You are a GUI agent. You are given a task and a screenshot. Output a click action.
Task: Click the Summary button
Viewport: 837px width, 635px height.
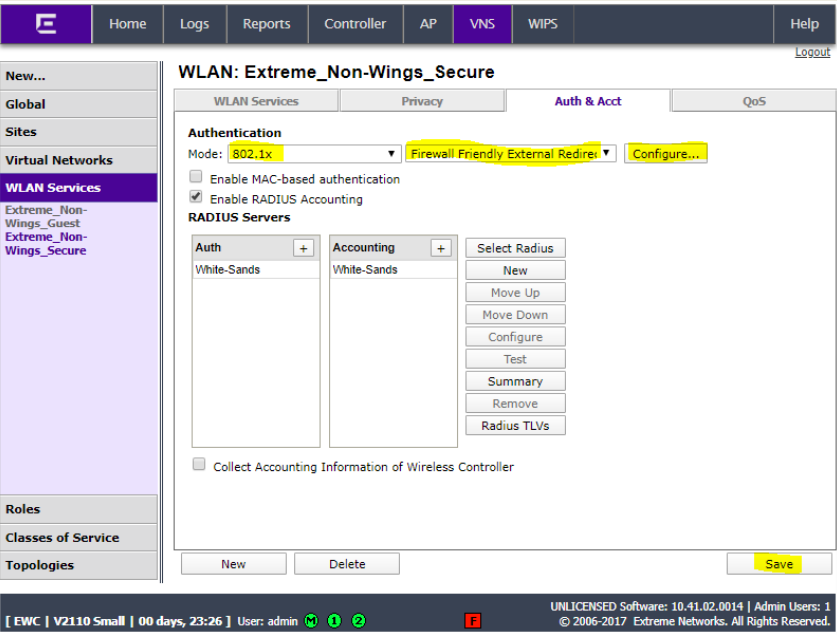515,382
